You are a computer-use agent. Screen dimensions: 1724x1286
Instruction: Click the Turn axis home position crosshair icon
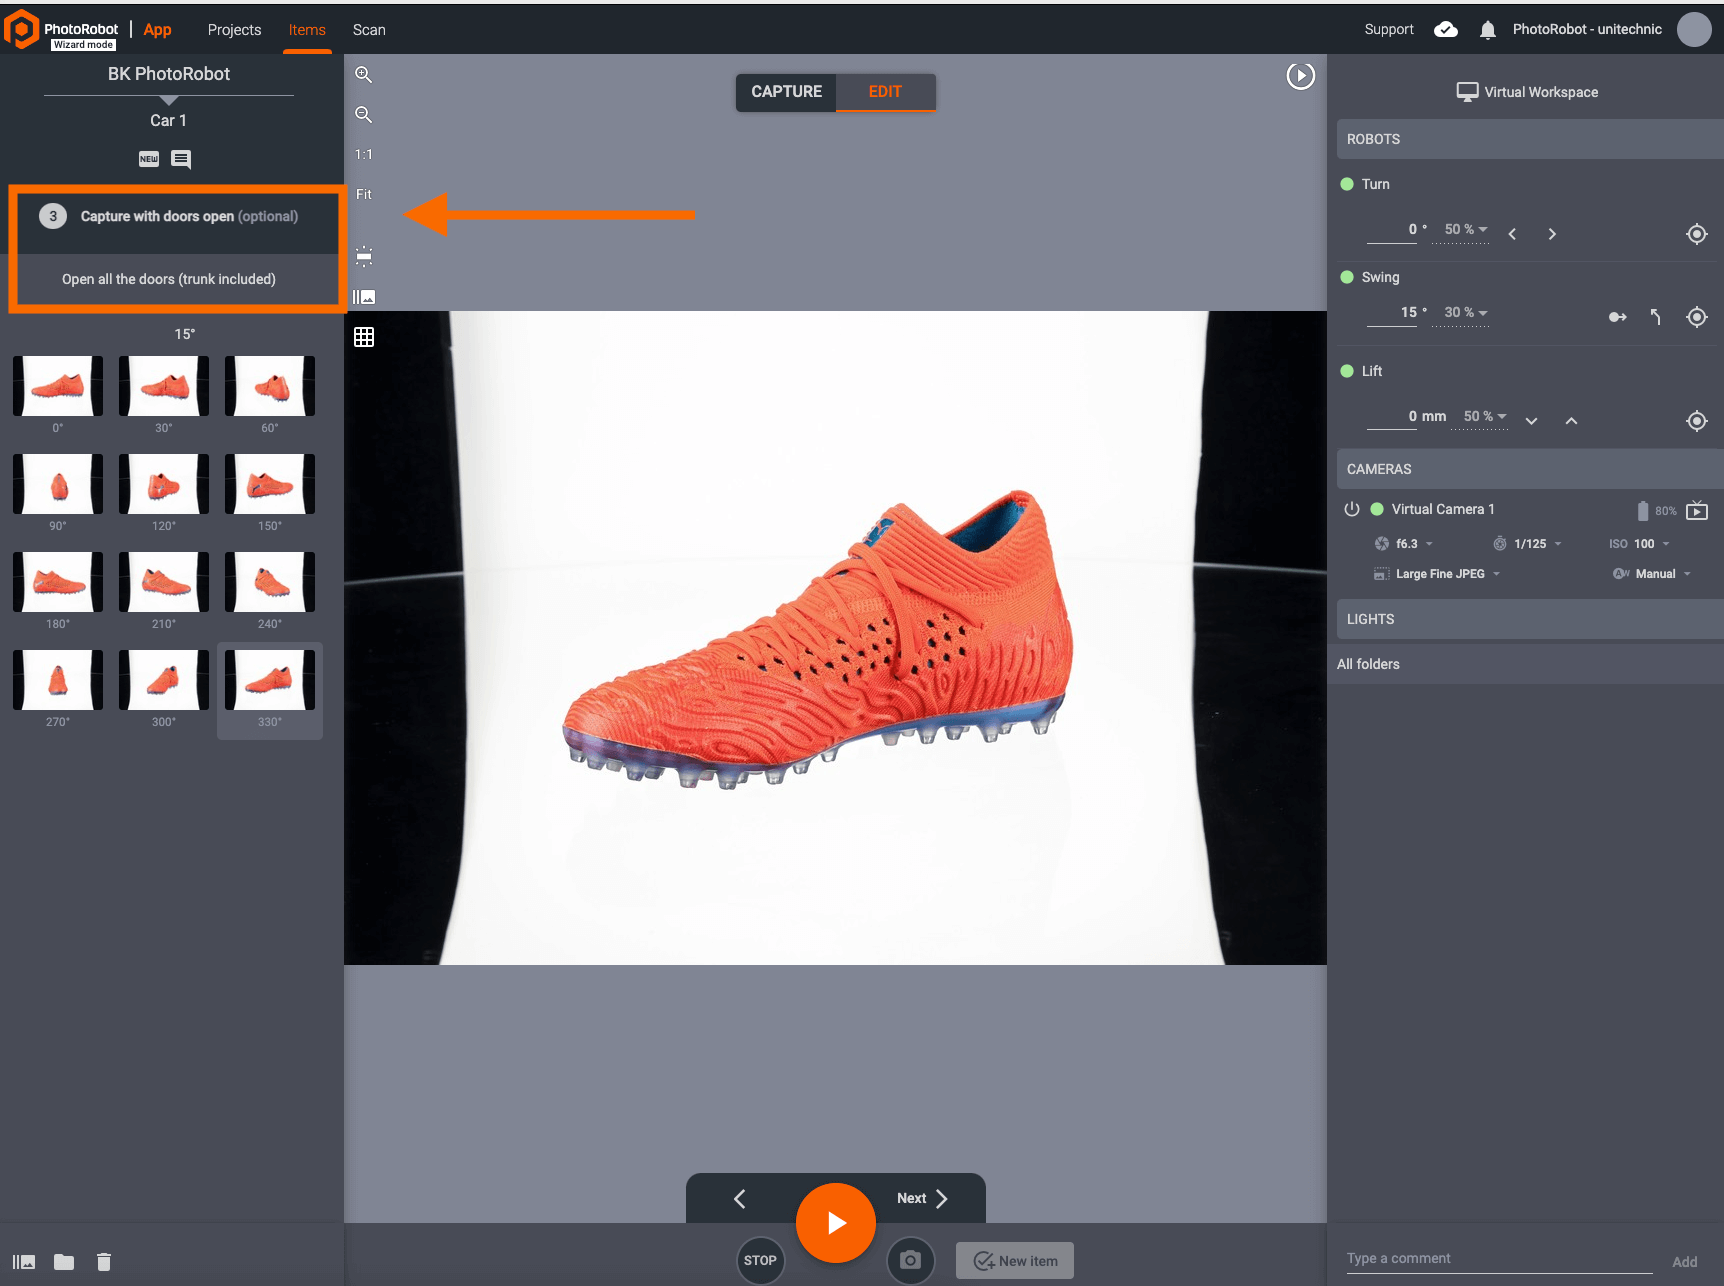coord(1696,234)
